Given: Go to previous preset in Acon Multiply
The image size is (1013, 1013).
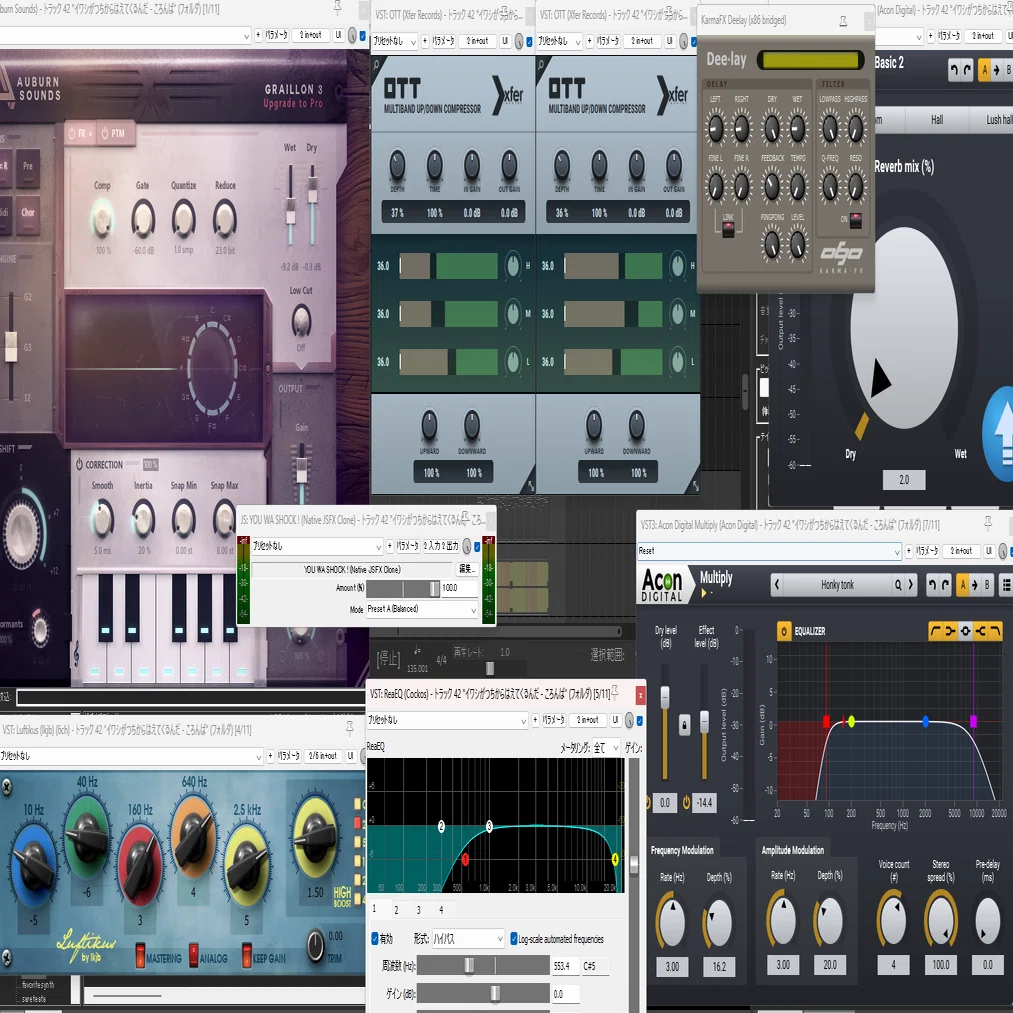Looking at the screenshot, I should point(777,585).
